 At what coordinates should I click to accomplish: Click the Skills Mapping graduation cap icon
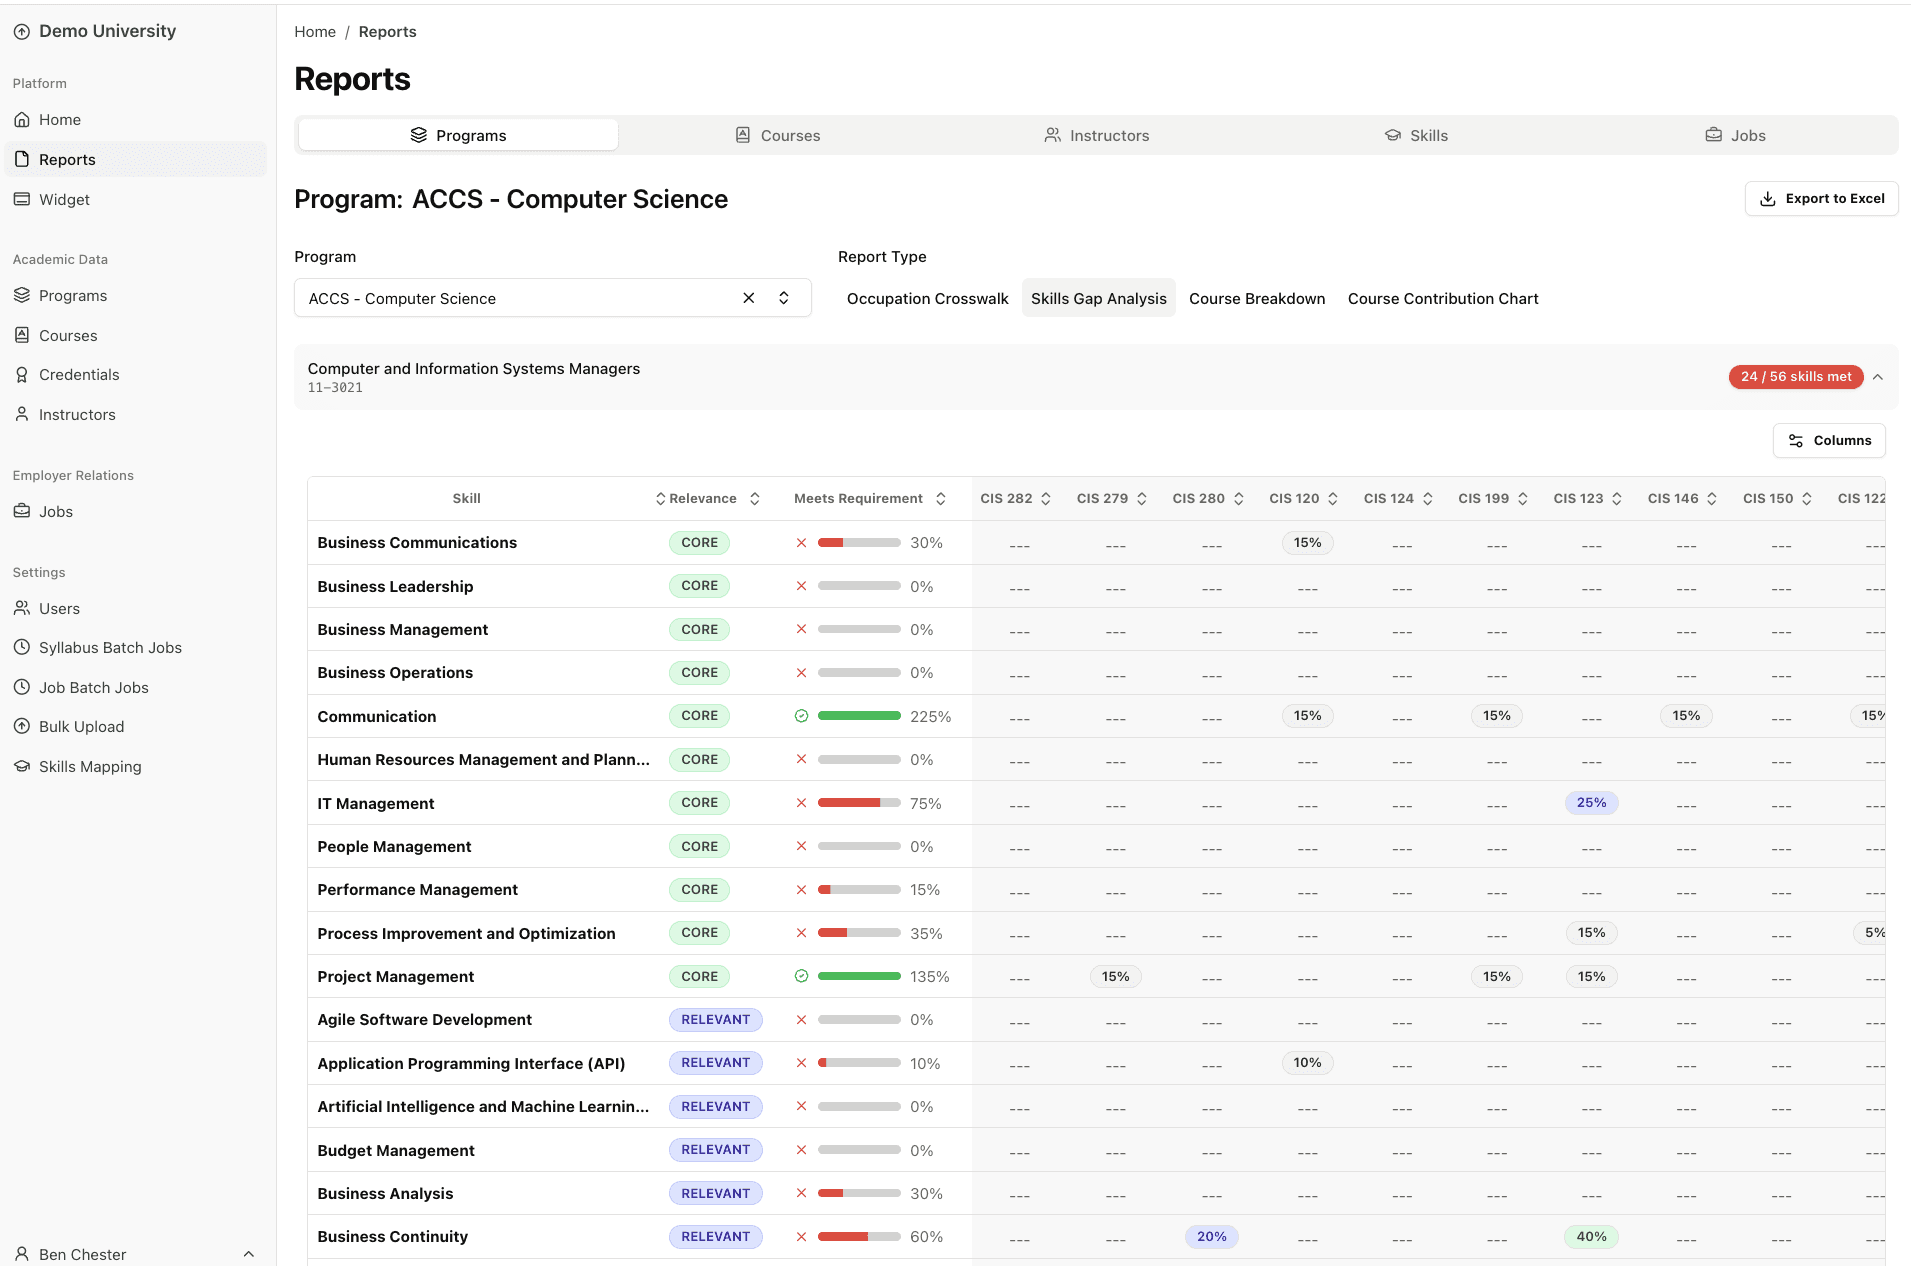pos(22,767)
